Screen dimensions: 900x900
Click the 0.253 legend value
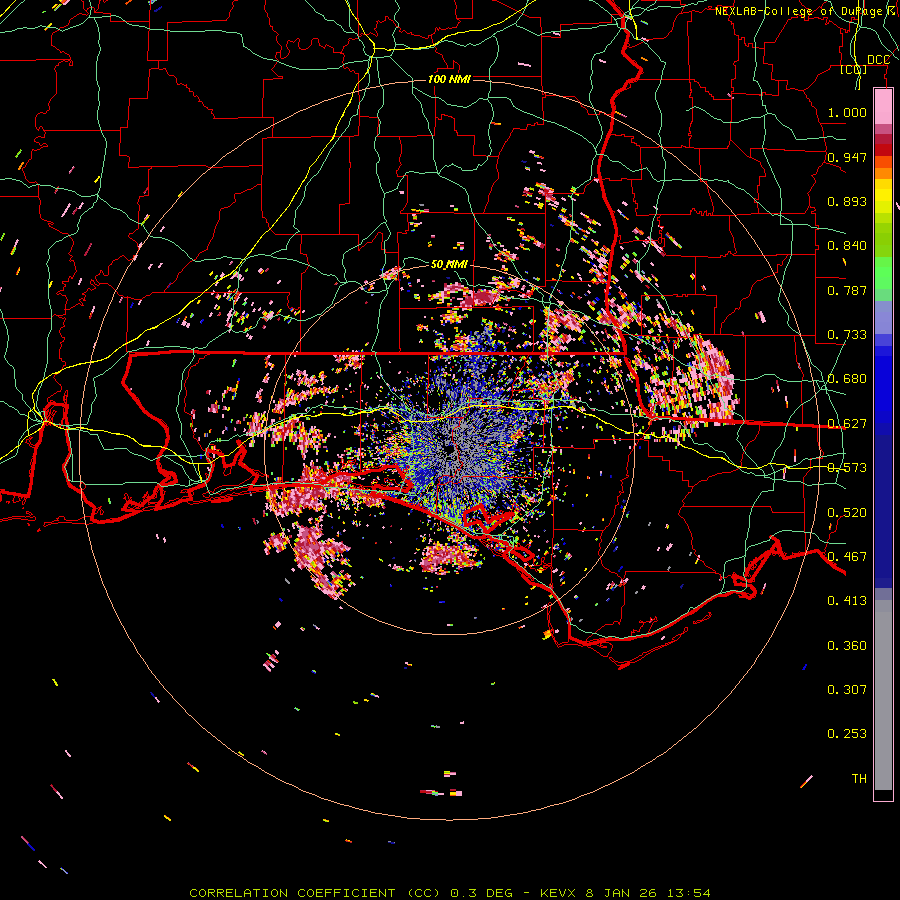point(846,734)
